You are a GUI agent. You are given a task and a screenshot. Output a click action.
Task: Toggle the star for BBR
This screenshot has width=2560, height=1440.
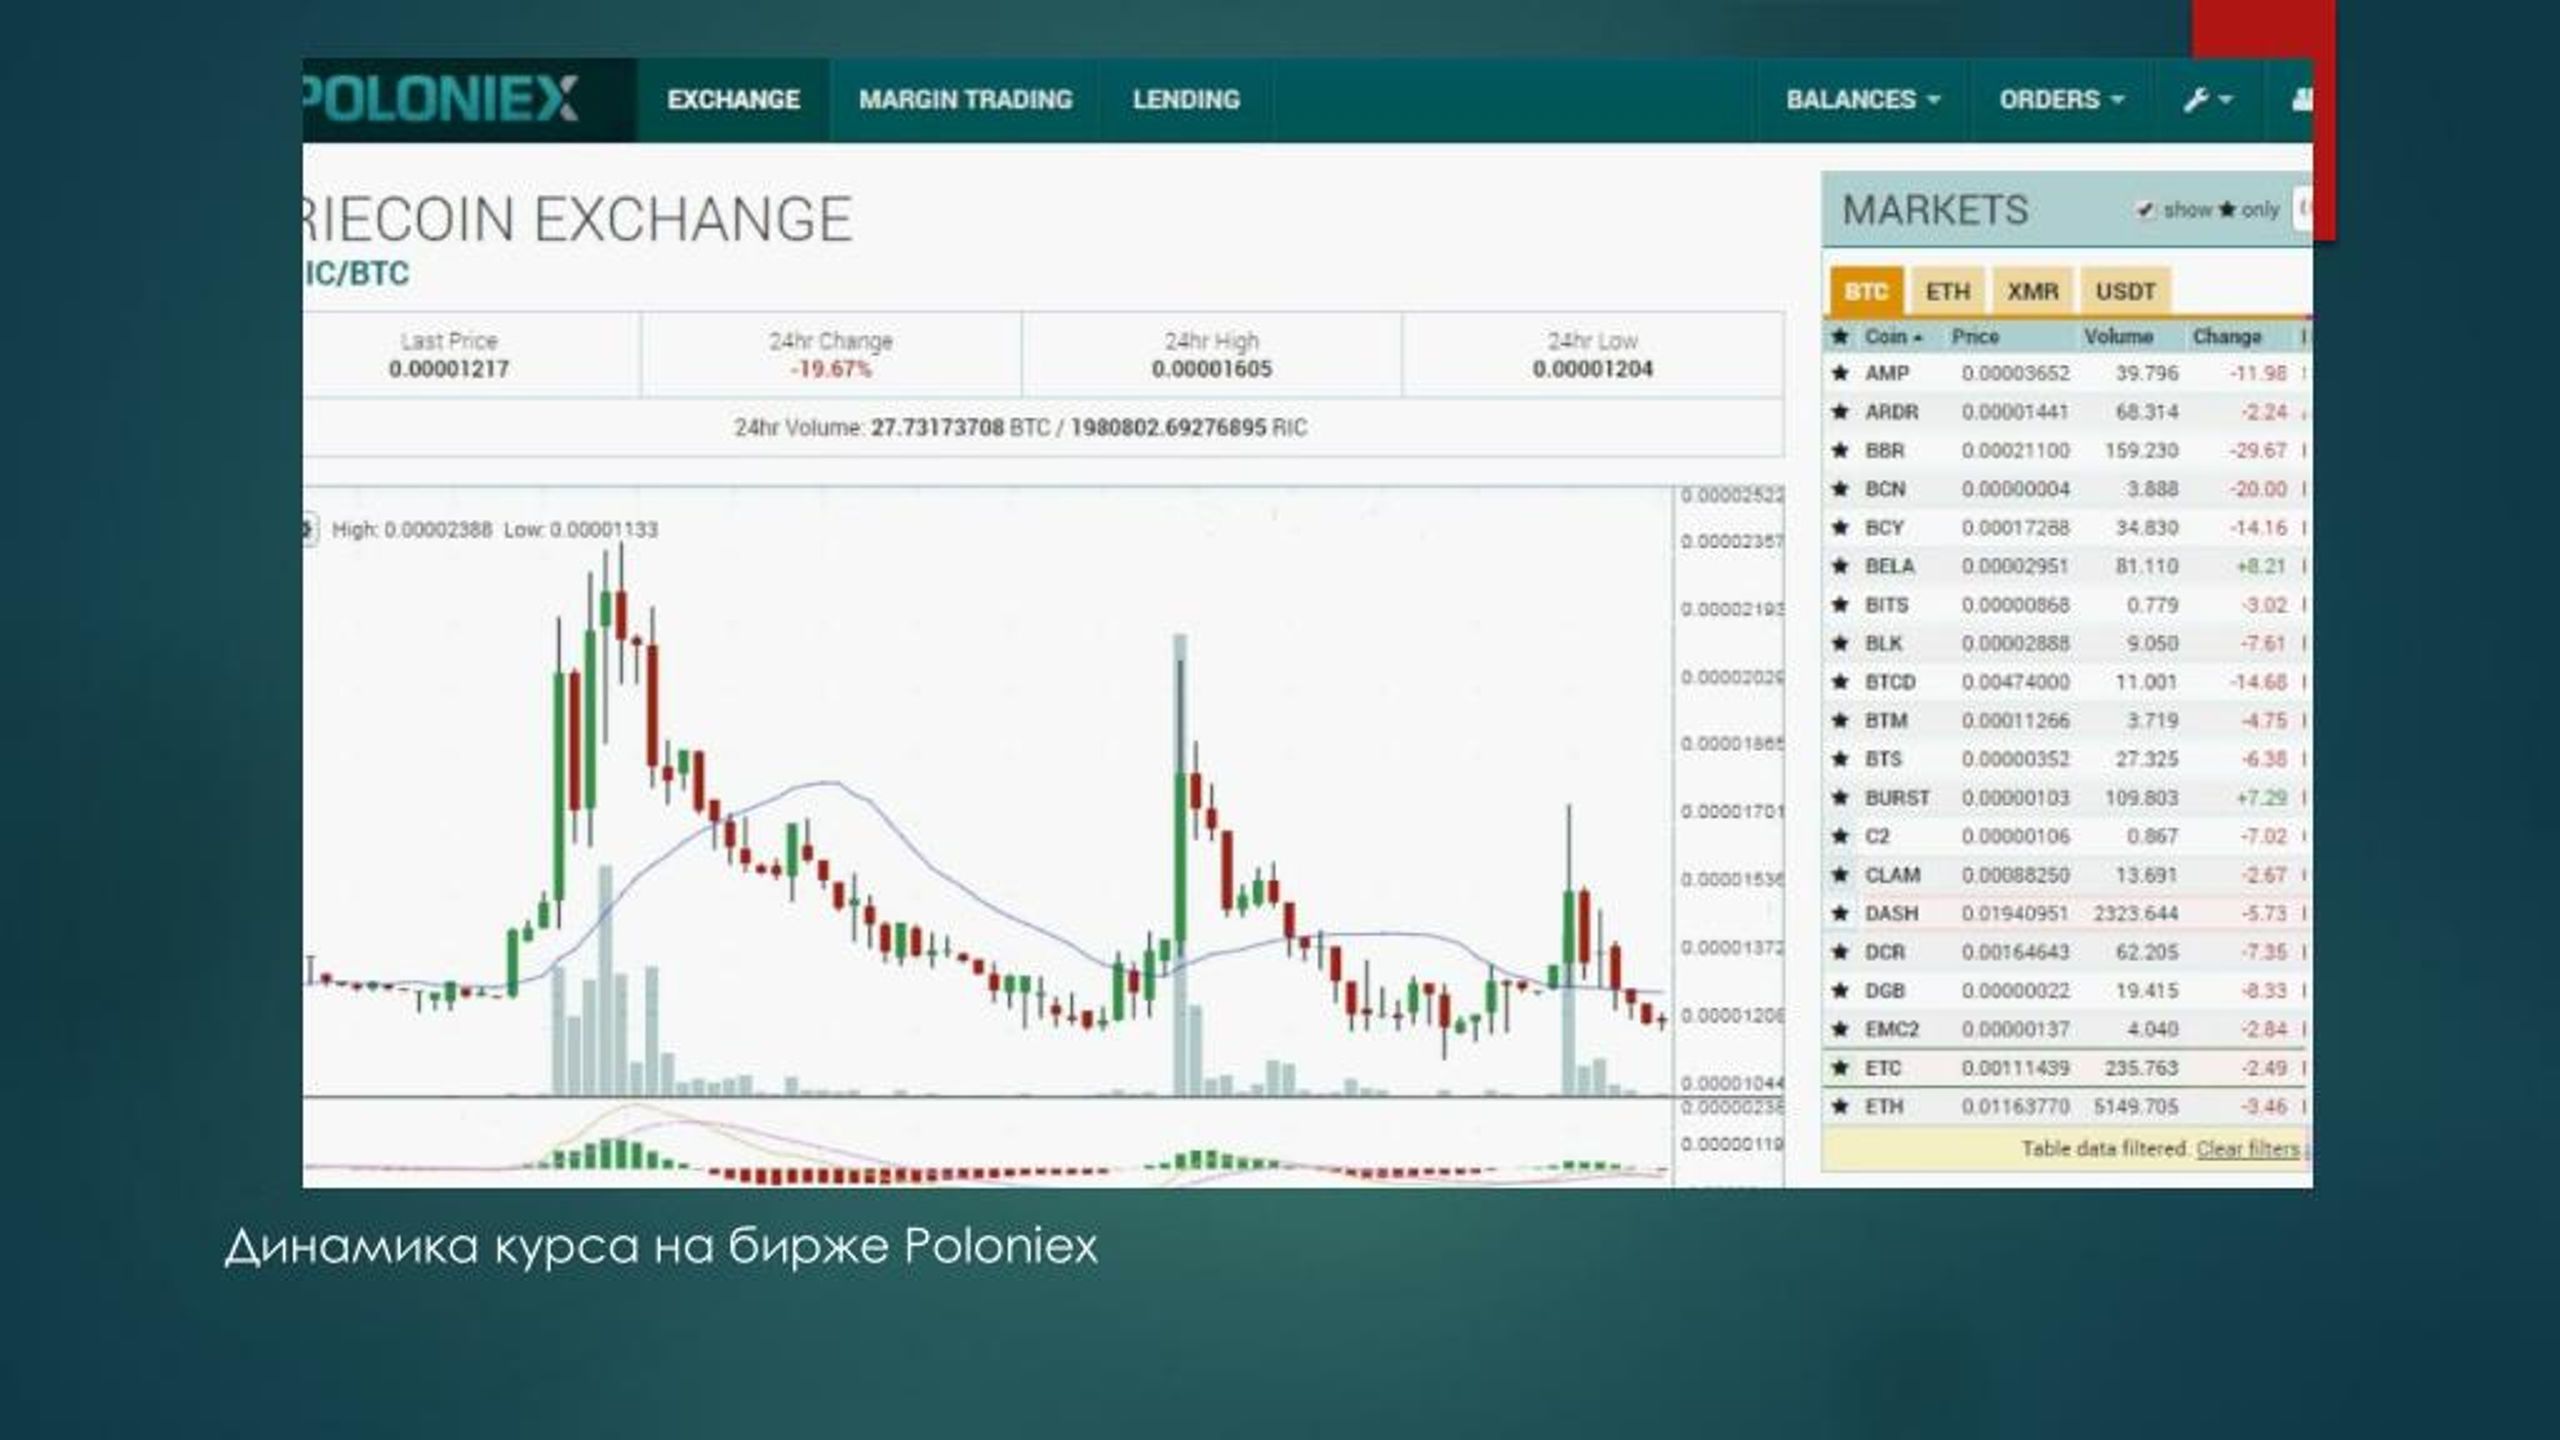pyautogui.click(x=1840, y=450)
